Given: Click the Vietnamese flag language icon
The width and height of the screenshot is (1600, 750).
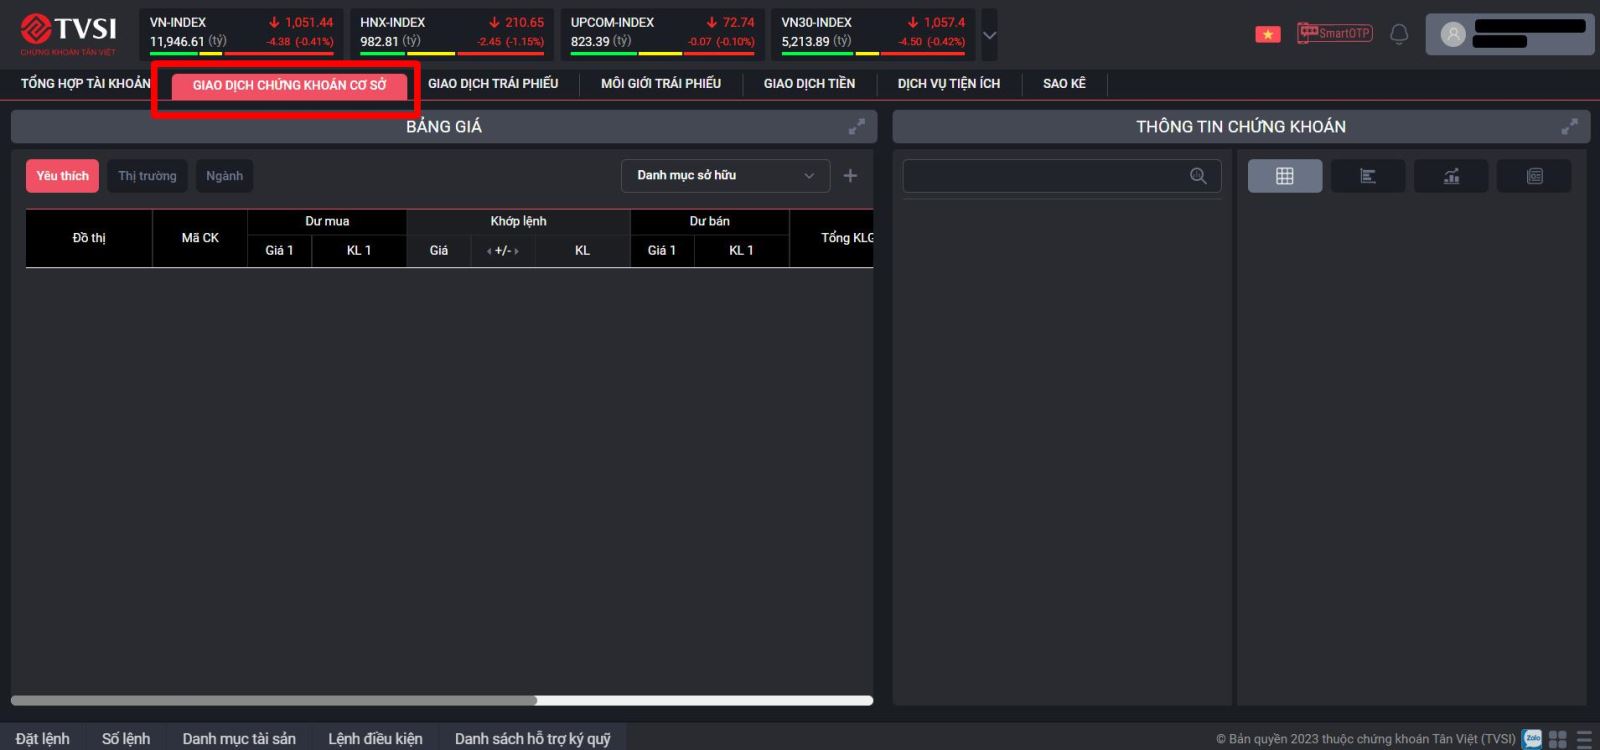Looking at the screenshot, I should [x=1267, y=34].
